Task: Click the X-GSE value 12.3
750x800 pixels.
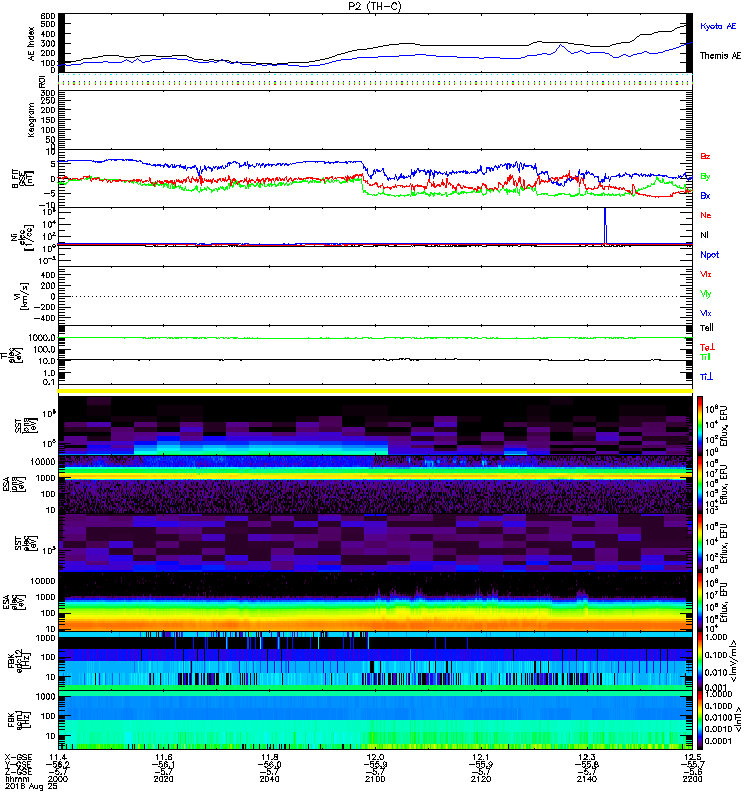Action: point(587,757)
